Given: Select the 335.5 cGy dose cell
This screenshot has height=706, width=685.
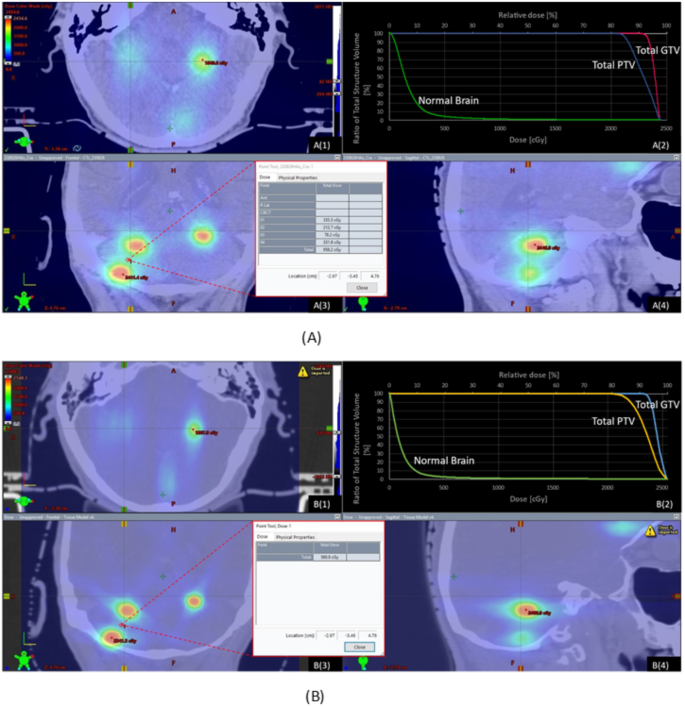Looking at the screenshot, I should (332, 220).
